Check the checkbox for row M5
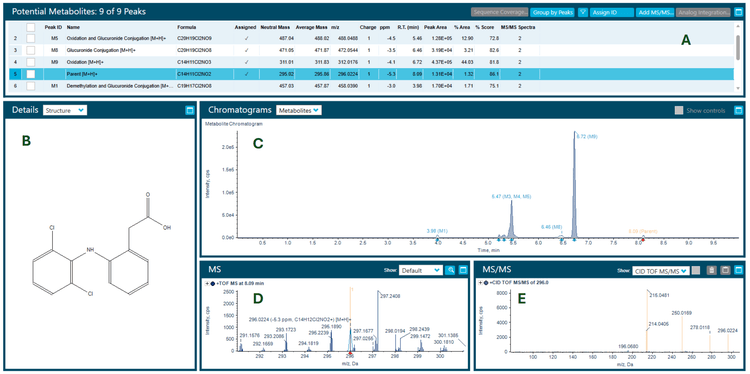 point(31,37)
